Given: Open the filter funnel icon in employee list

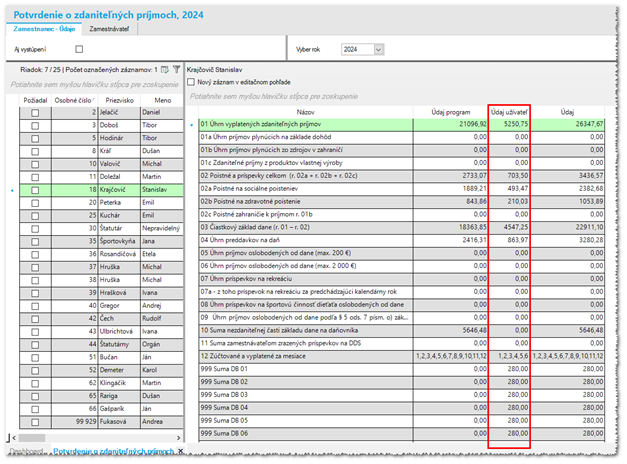Looking at the screenshot, I should click(176, 70).
